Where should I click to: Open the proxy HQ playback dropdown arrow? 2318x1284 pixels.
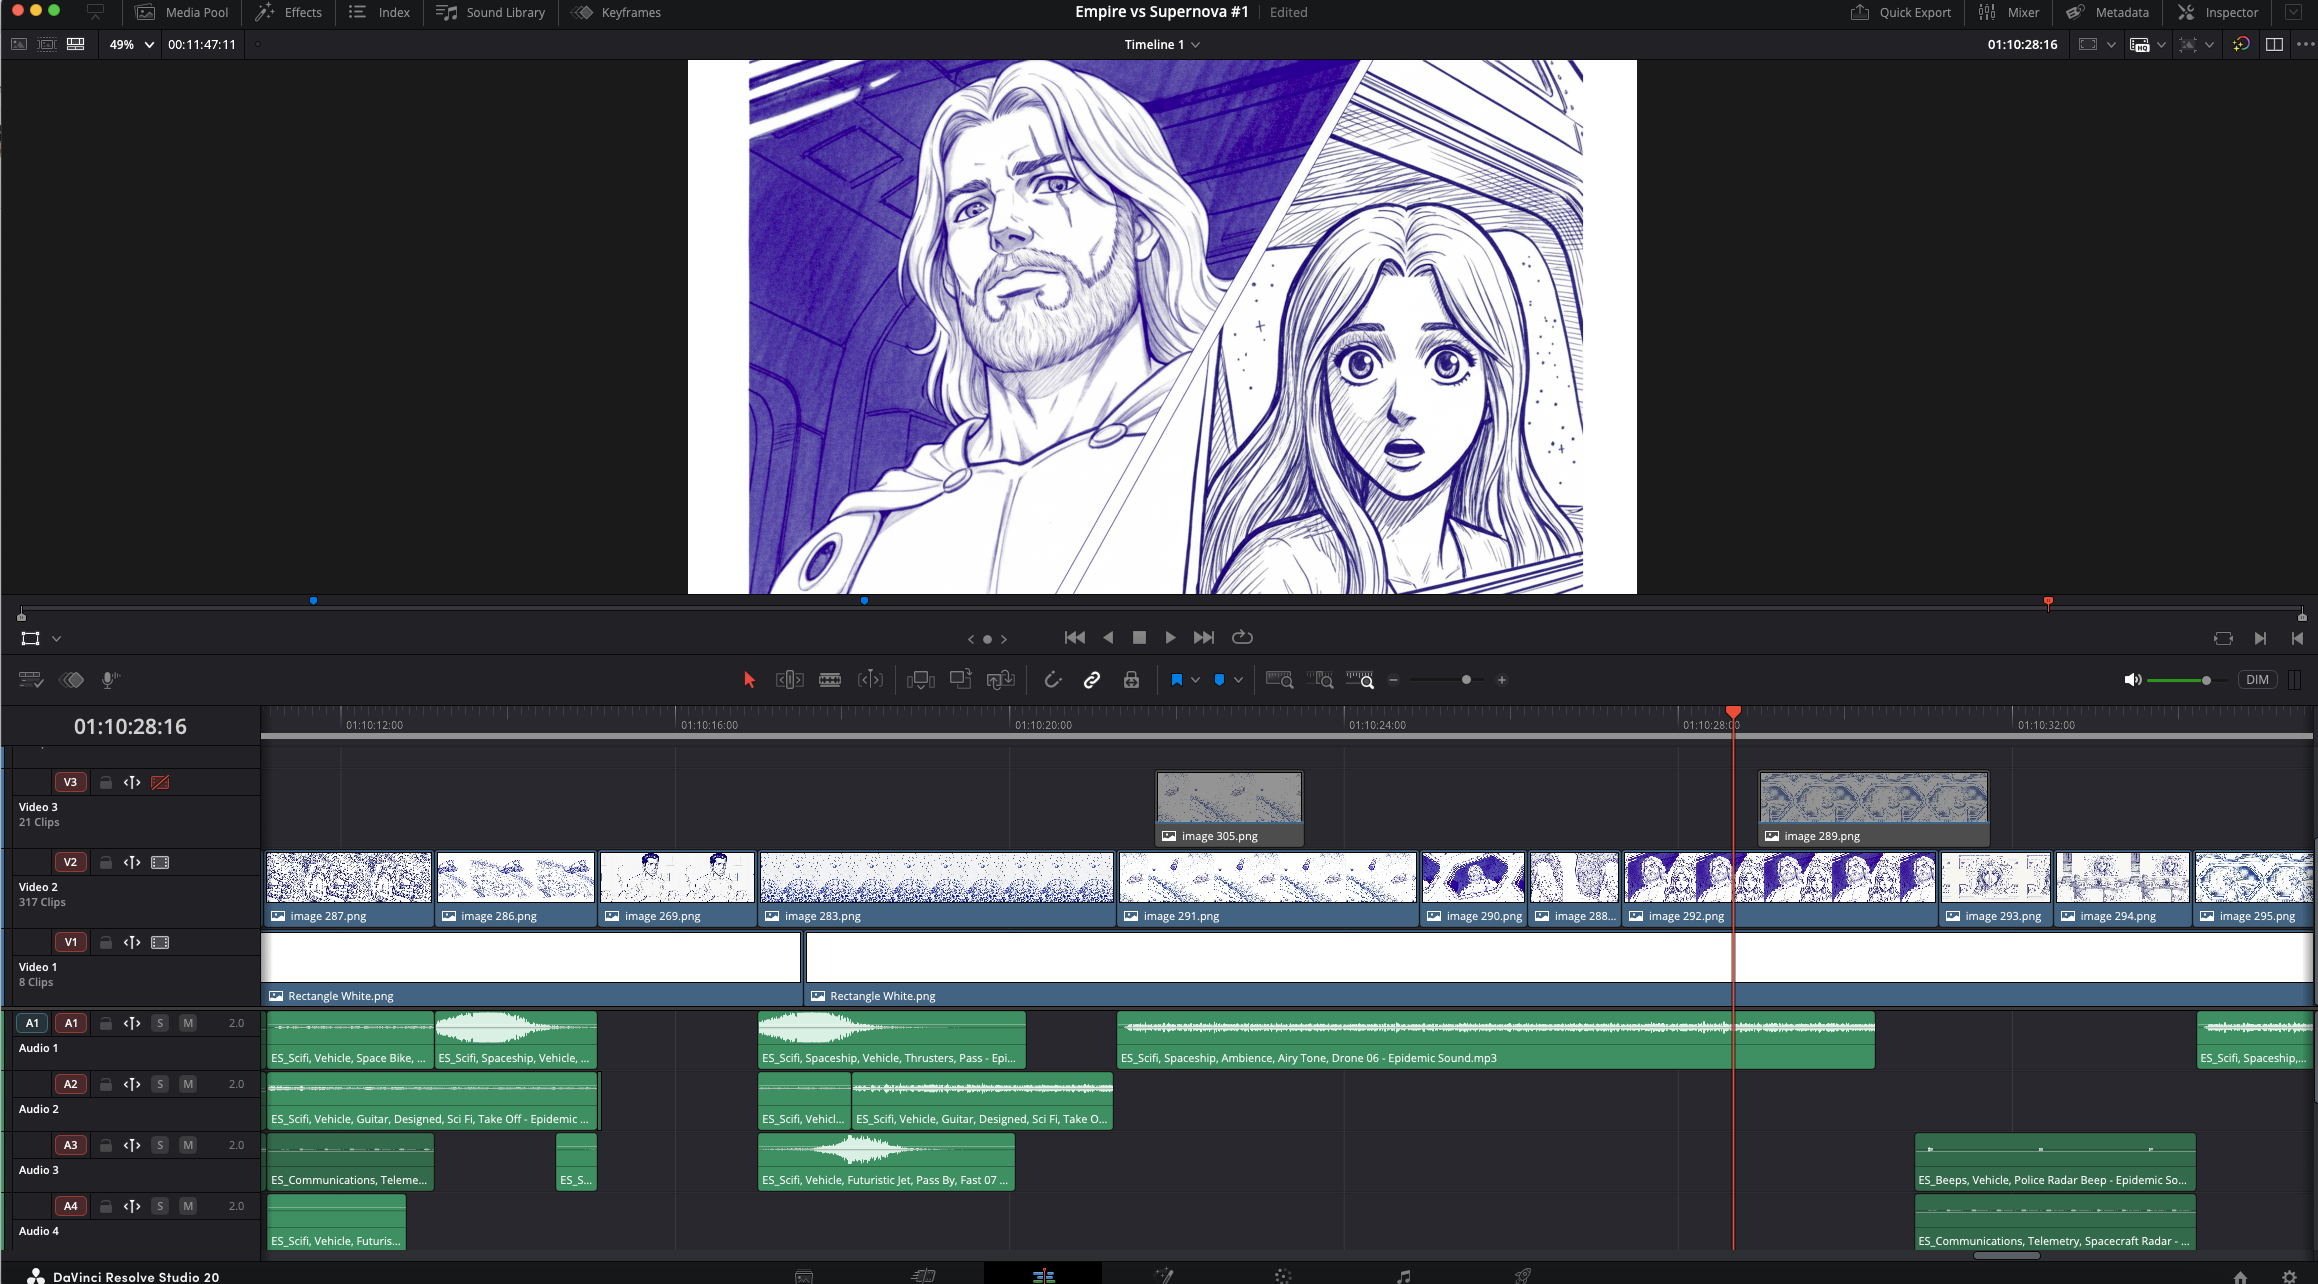point(2161,44)
